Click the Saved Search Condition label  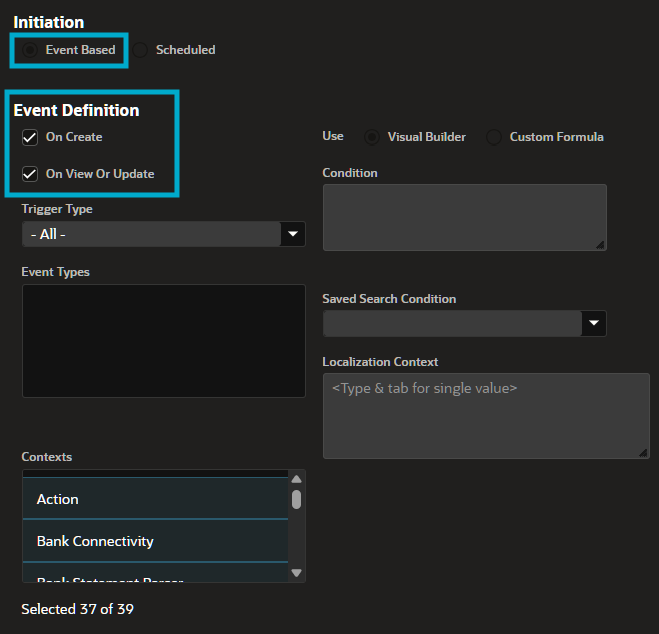[389, 299]
